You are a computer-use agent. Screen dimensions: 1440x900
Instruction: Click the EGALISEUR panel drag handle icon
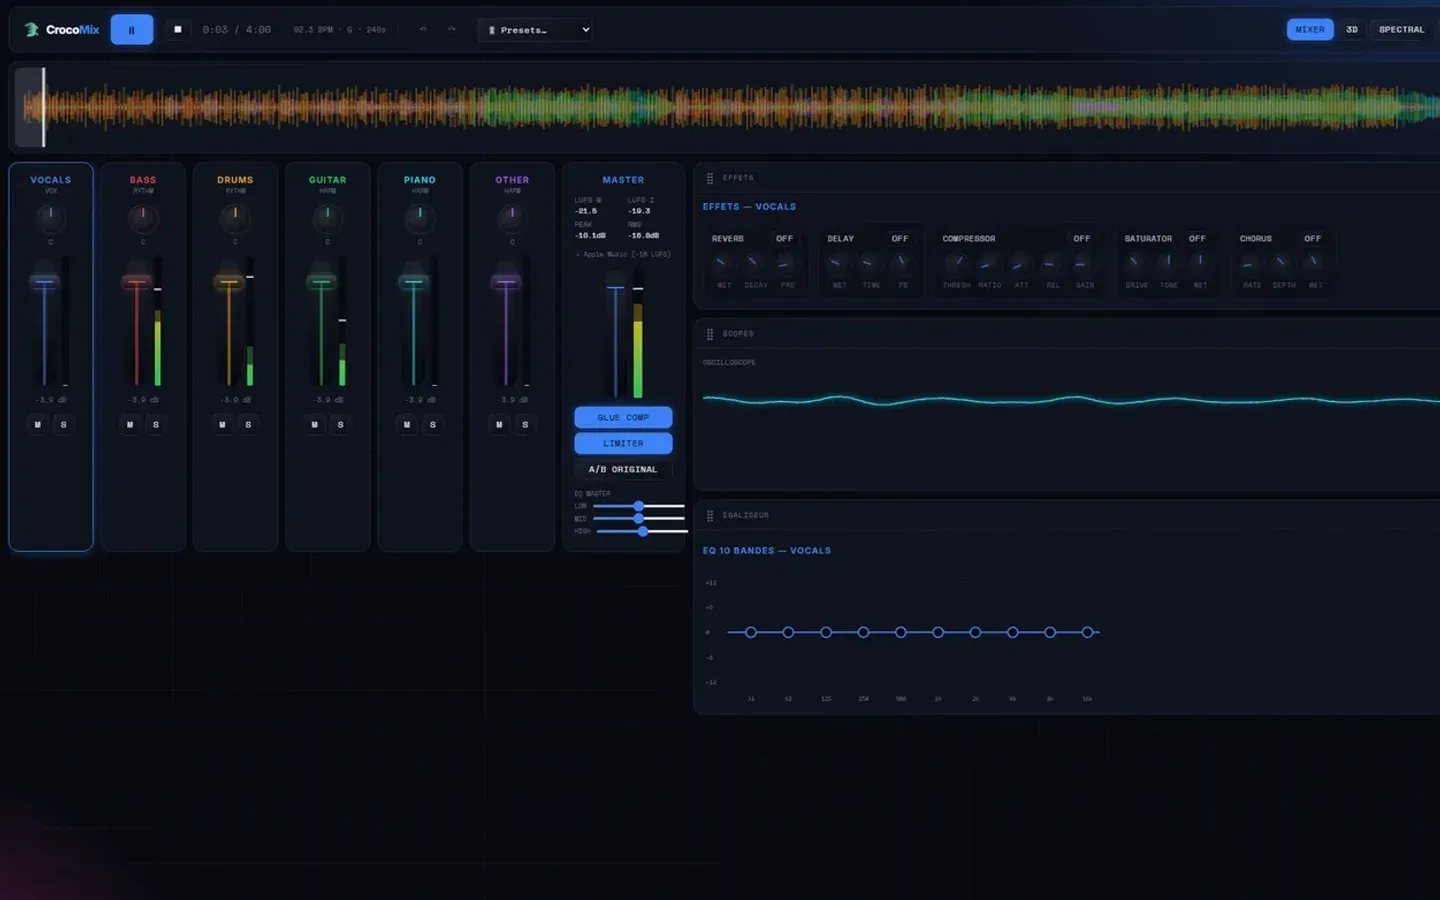[710, 516]
